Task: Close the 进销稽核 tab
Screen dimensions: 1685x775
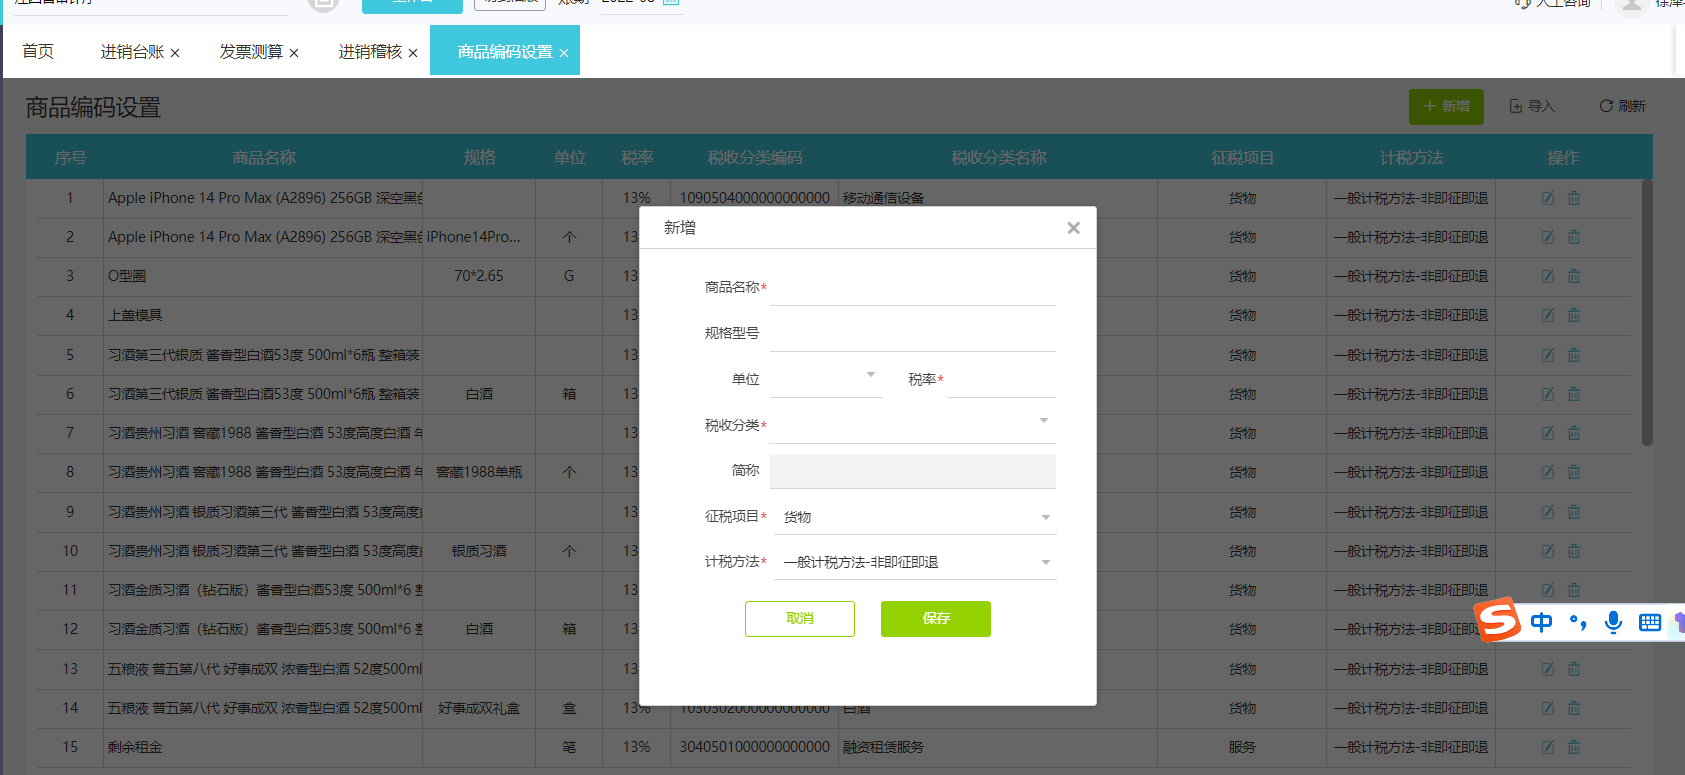Action: [413, 53]
